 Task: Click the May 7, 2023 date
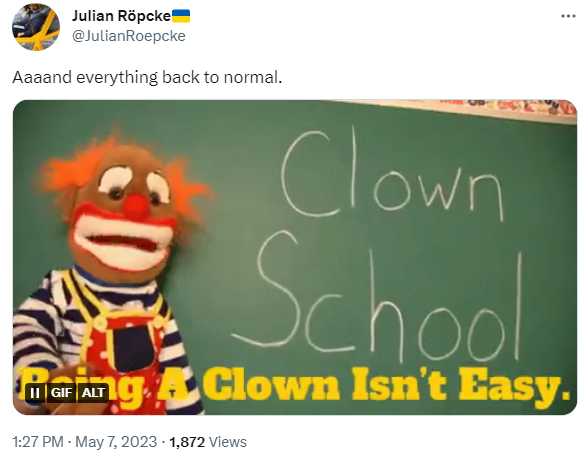[x=116, y=442]
